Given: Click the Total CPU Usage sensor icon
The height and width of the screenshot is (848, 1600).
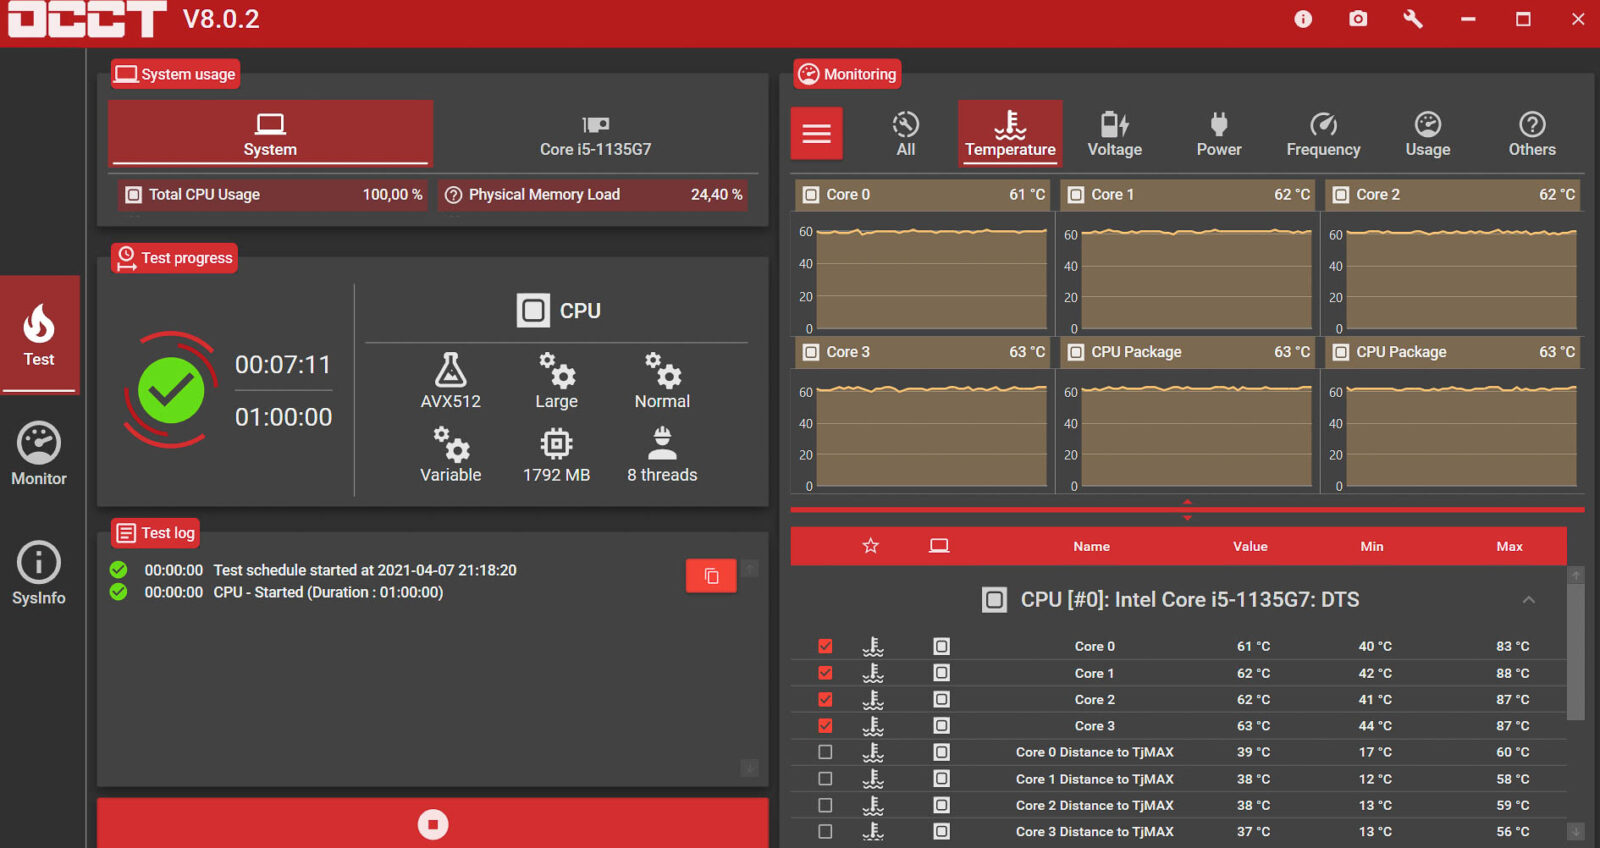Looking at the screenshot, I should (133, 195).
